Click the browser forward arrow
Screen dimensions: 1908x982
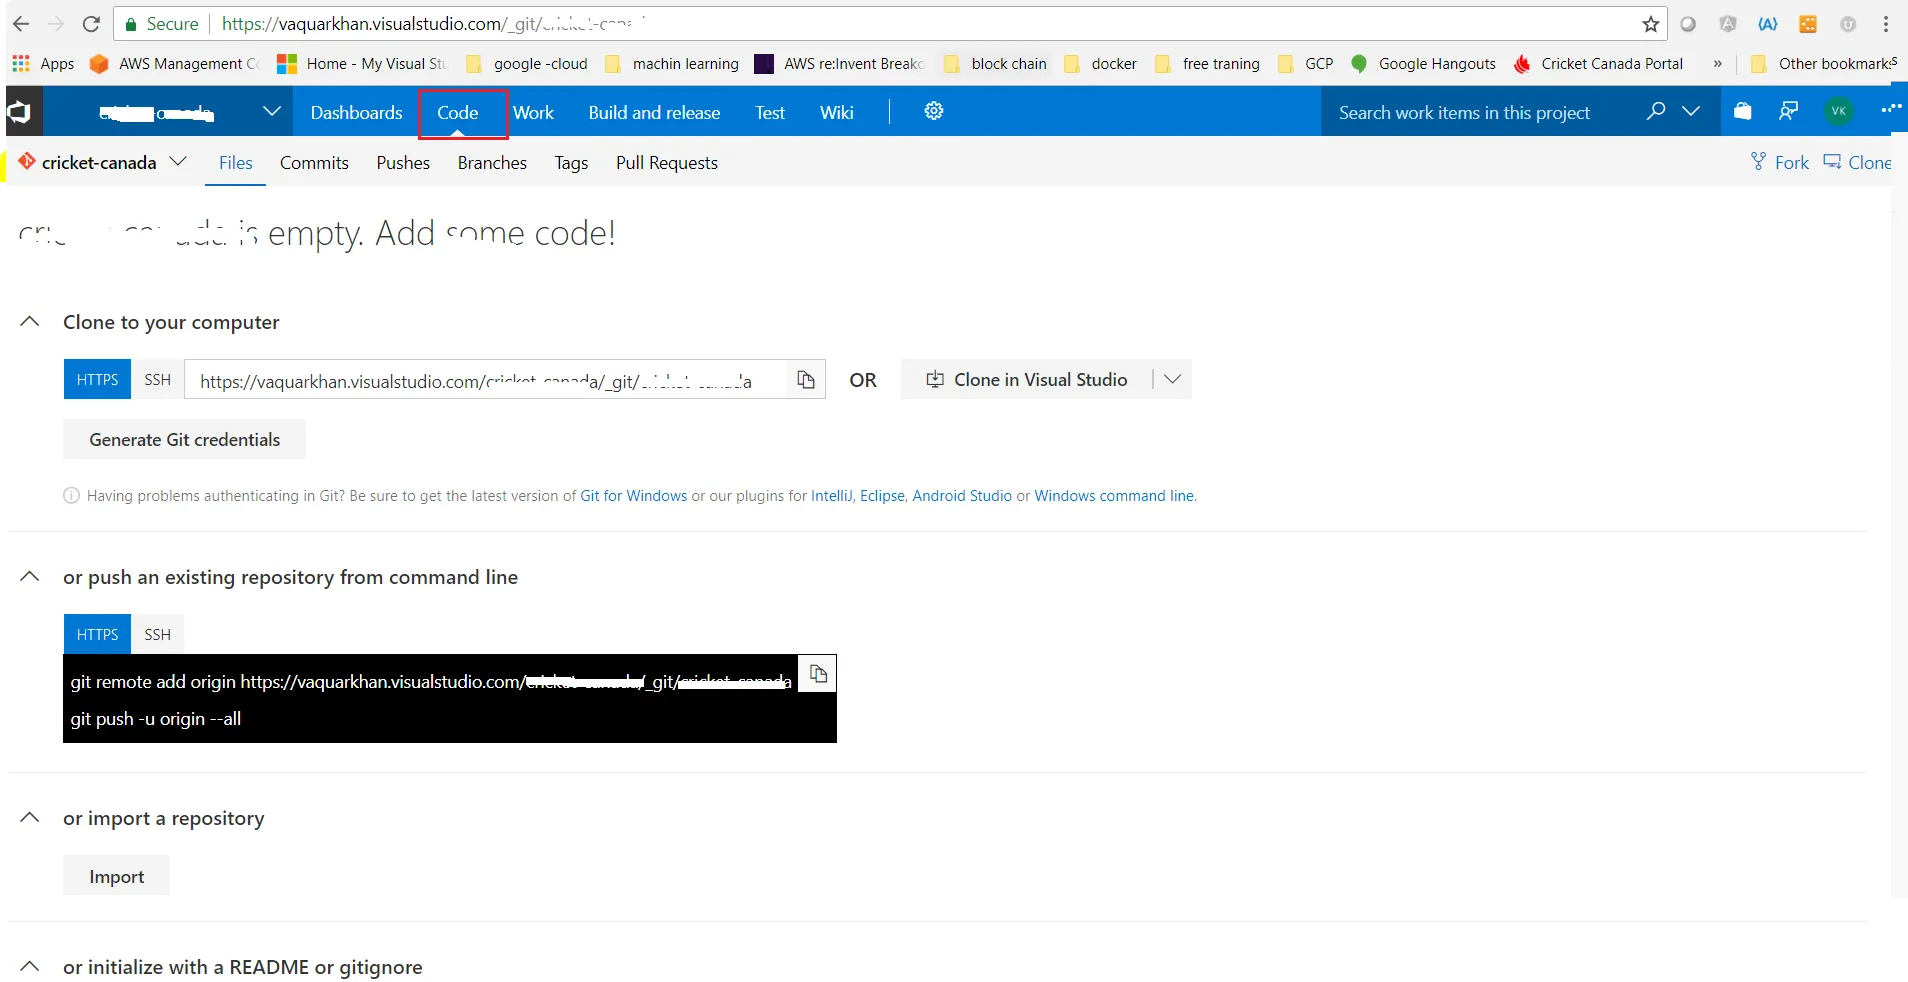click(x=56, y=24)
